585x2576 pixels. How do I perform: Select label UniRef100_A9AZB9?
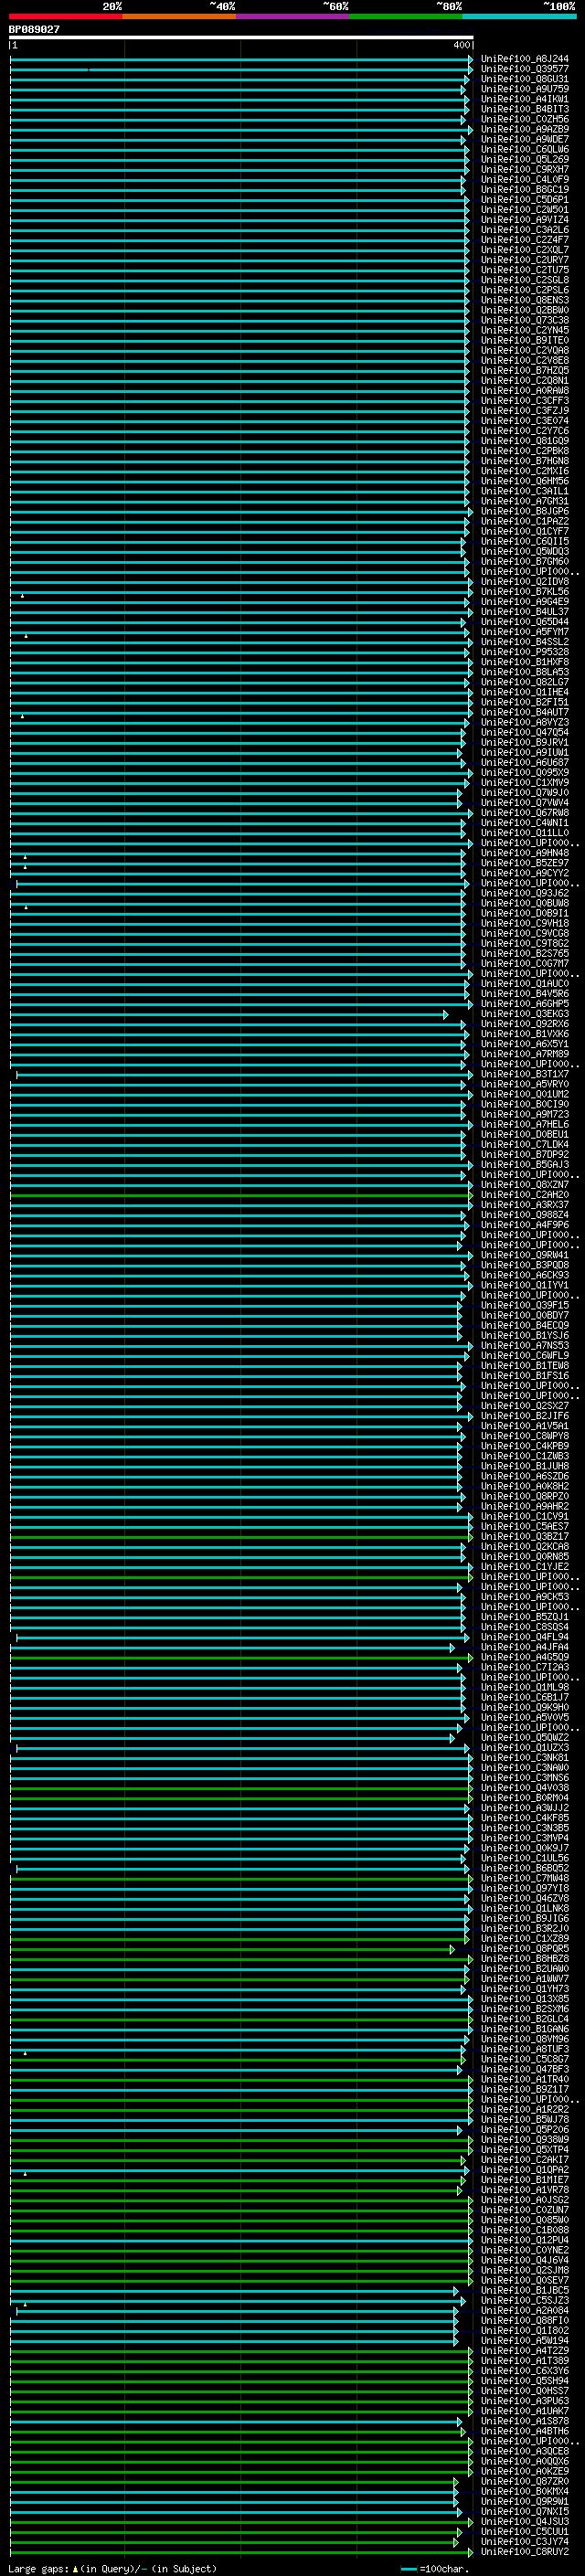[x=525, y=129]
